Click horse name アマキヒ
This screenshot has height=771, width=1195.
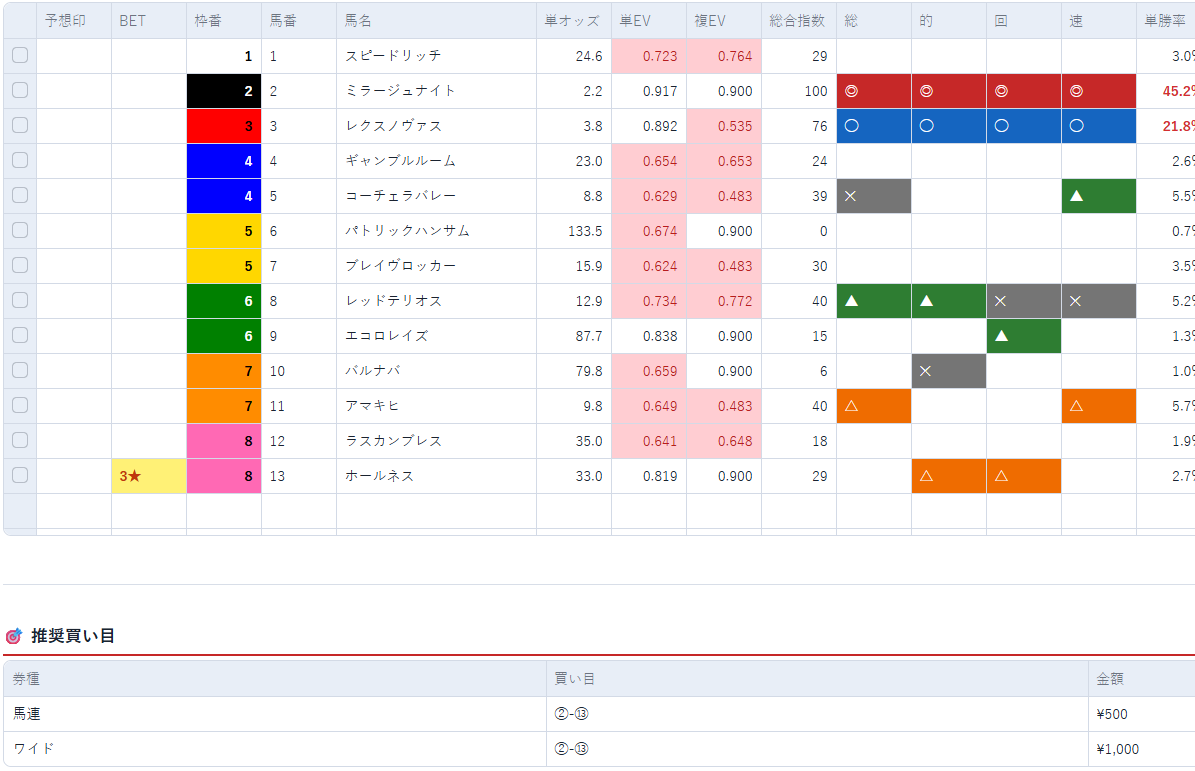[x=372, y=406]
